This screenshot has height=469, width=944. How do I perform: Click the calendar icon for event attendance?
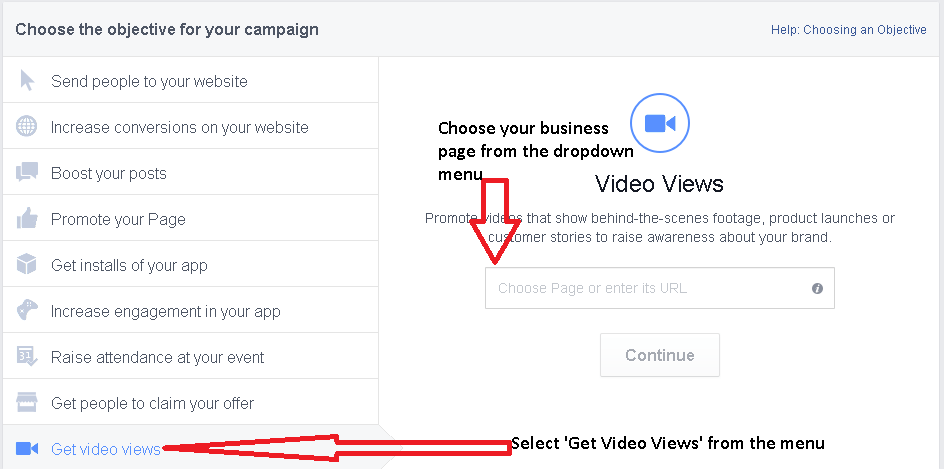(27, 357)
